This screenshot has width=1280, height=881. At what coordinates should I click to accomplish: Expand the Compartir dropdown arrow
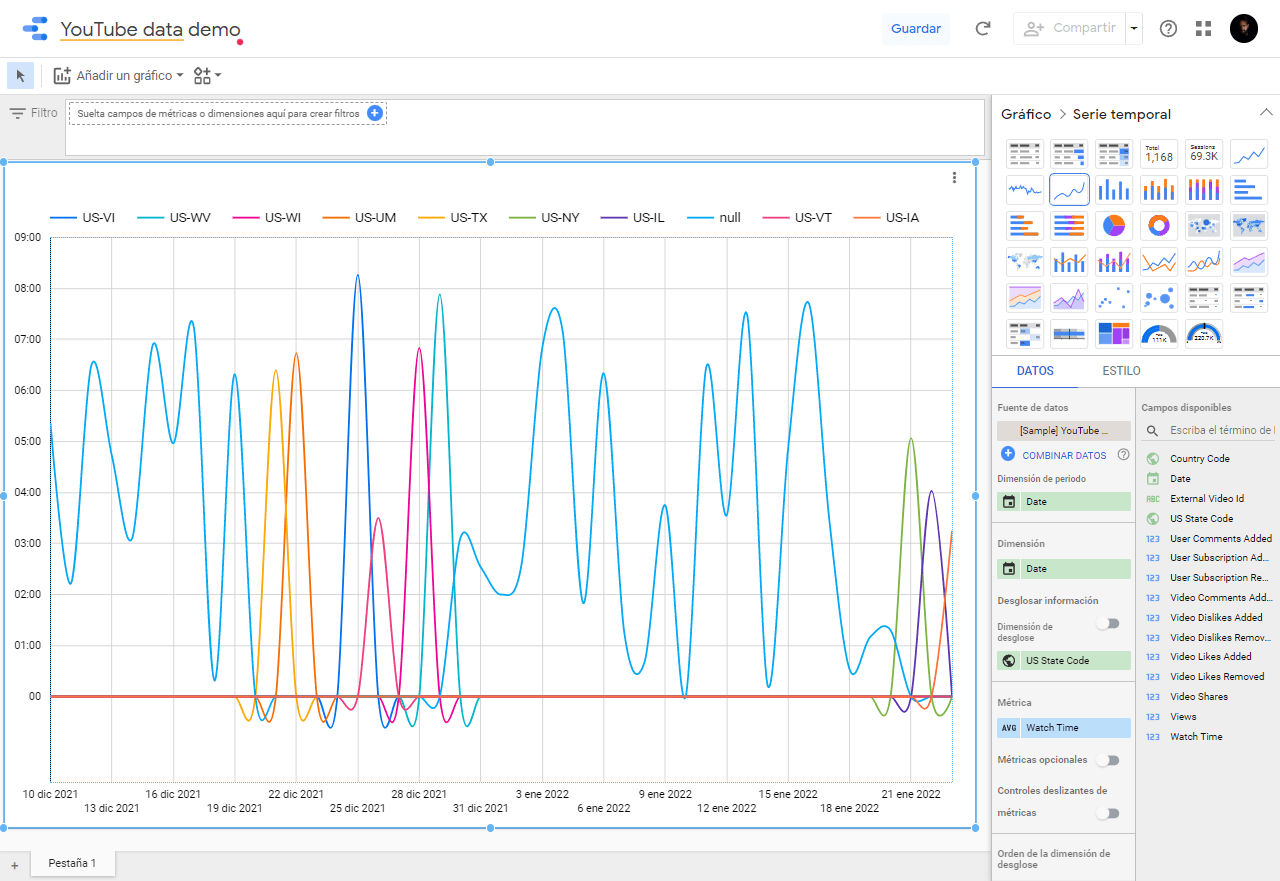[x=1134, y=29]
